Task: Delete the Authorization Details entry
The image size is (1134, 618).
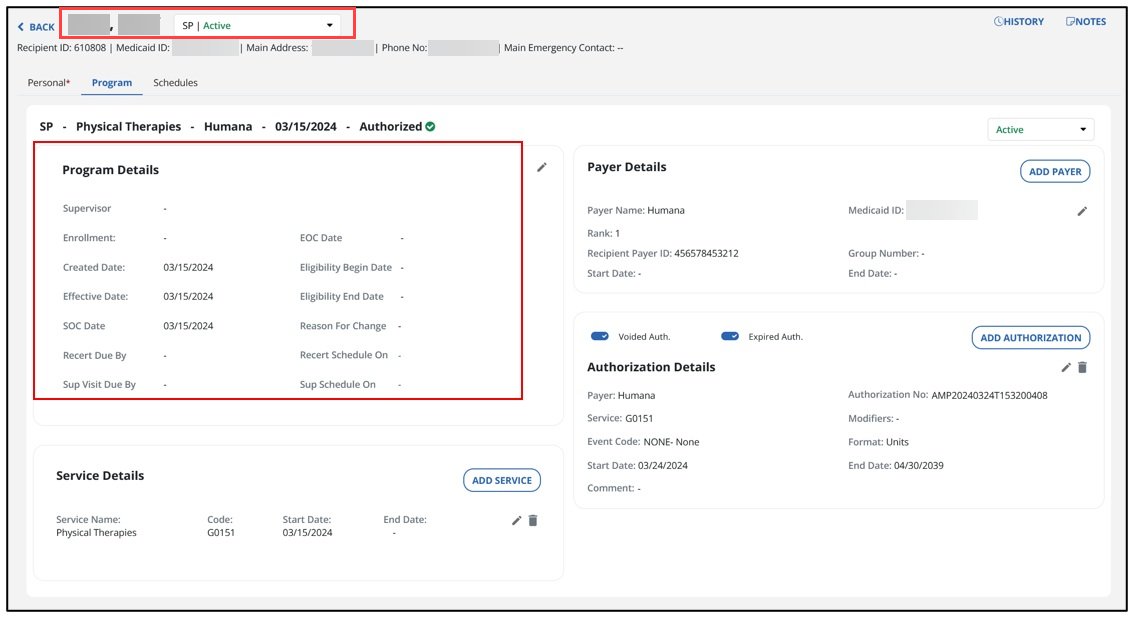Action: pos(1083,368)
